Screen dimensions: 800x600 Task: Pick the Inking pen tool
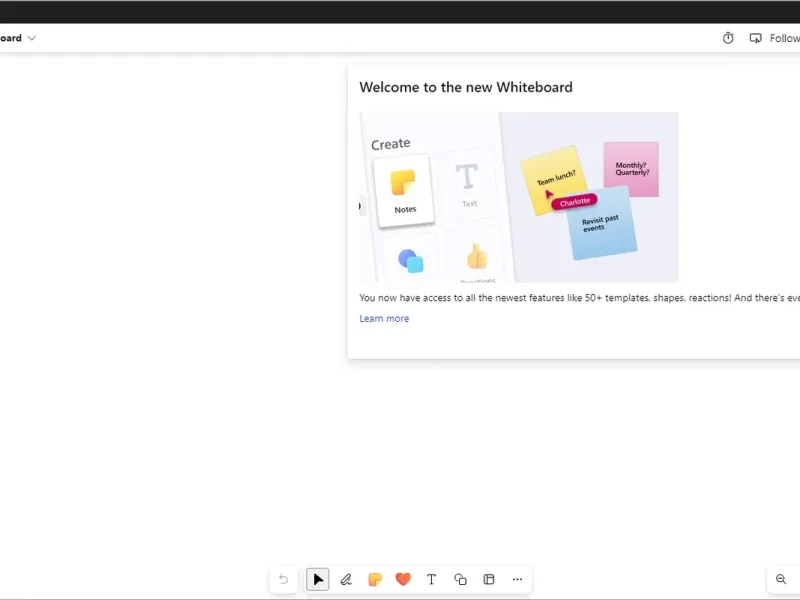tap(346, 579)
